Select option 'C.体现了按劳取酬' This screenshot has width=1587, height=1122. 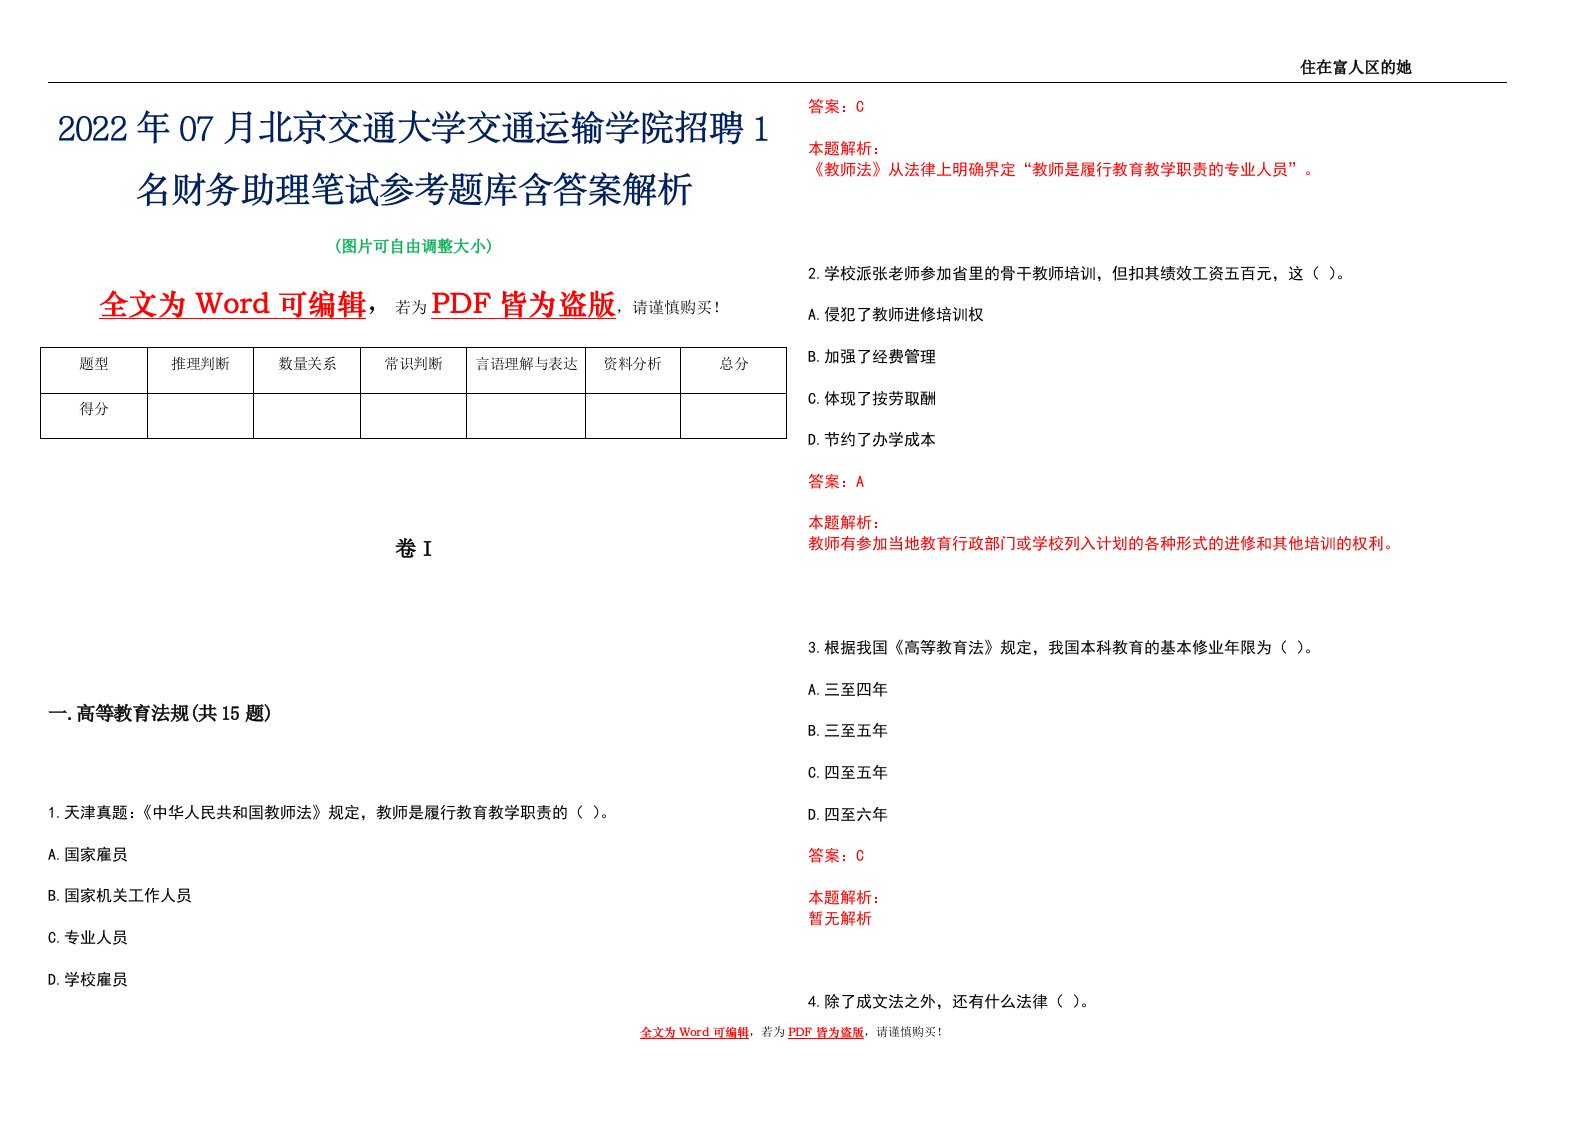[x=872, y=399]
